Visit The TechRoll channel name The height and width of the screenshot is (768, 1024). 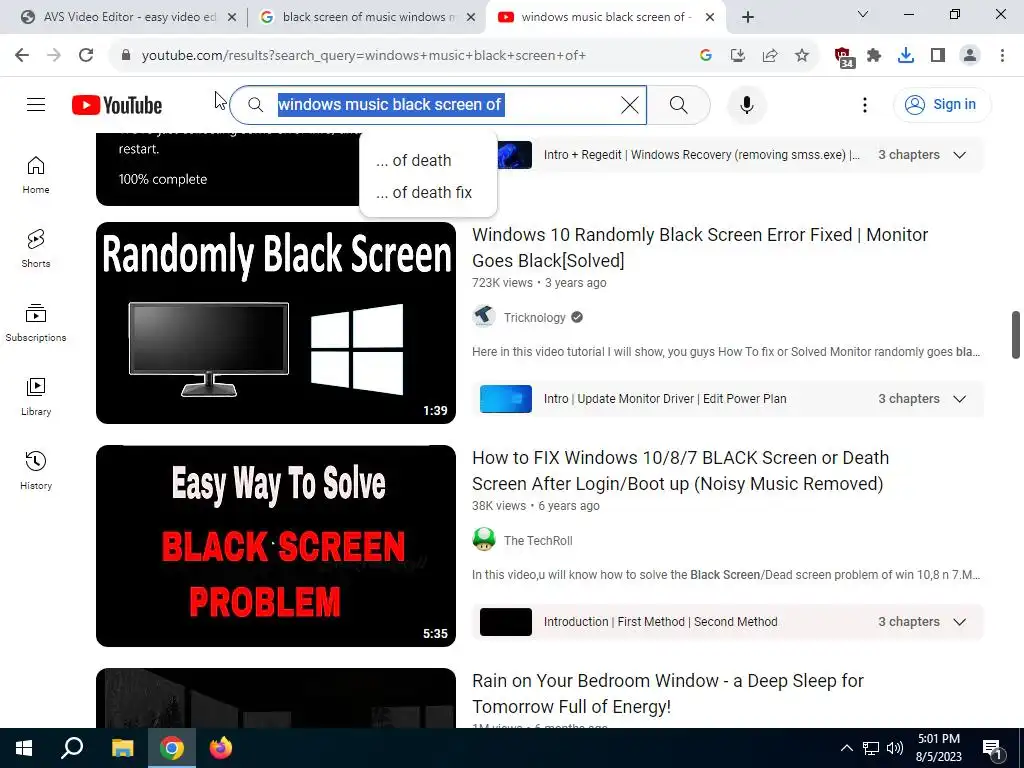click(537, 541)
